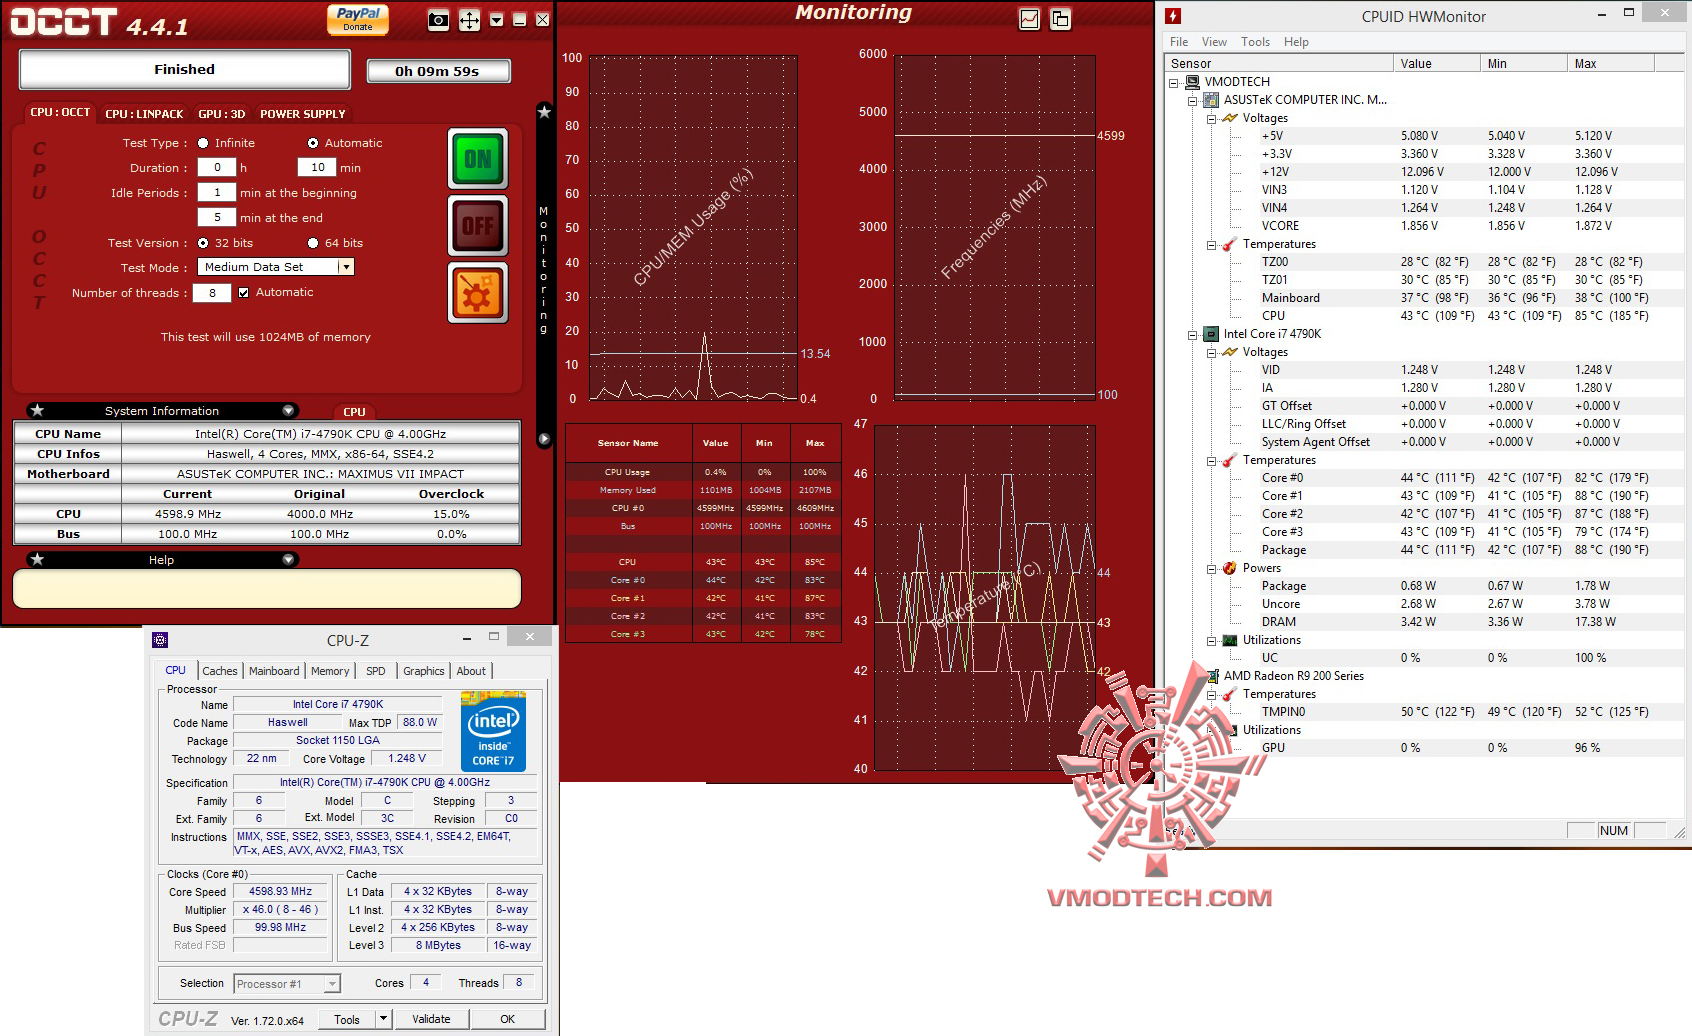
Task: Open the CPU-Z processor Selection dropdown
Action: 331,984
